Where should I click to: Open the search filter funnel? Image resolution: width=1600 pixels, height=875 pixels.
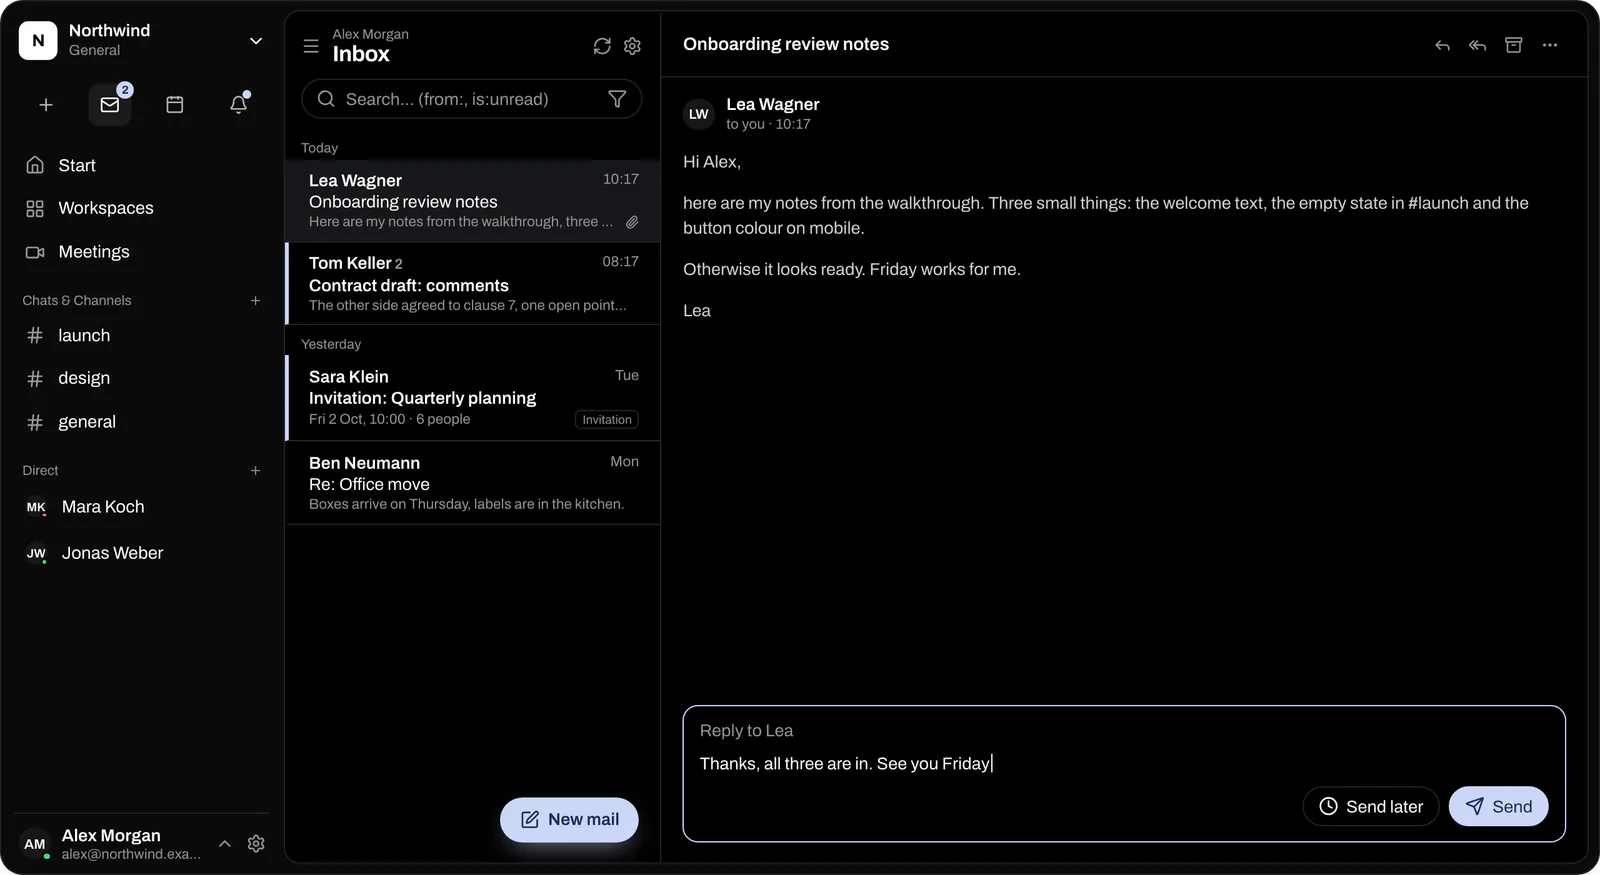coord(617,99)
